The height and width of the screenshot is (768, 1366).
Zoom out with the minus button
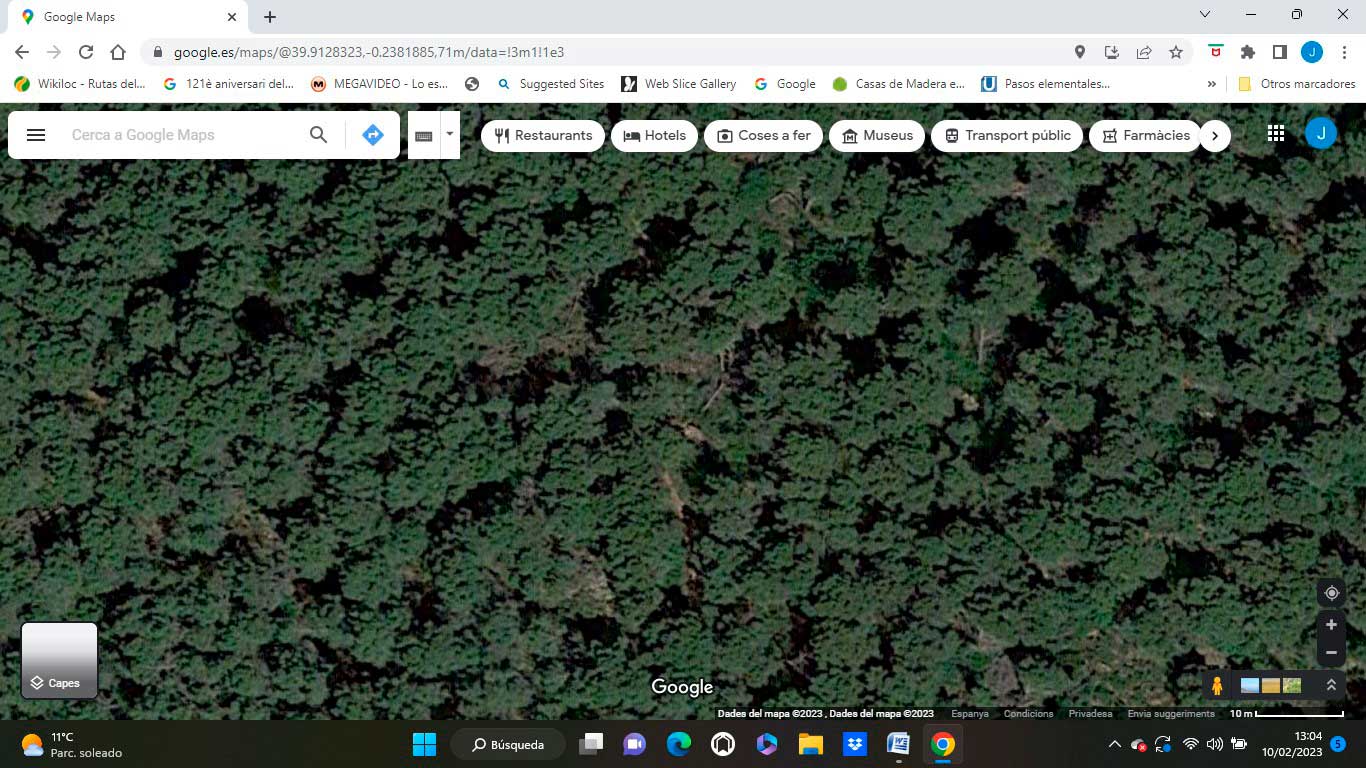coord(1331,652)
